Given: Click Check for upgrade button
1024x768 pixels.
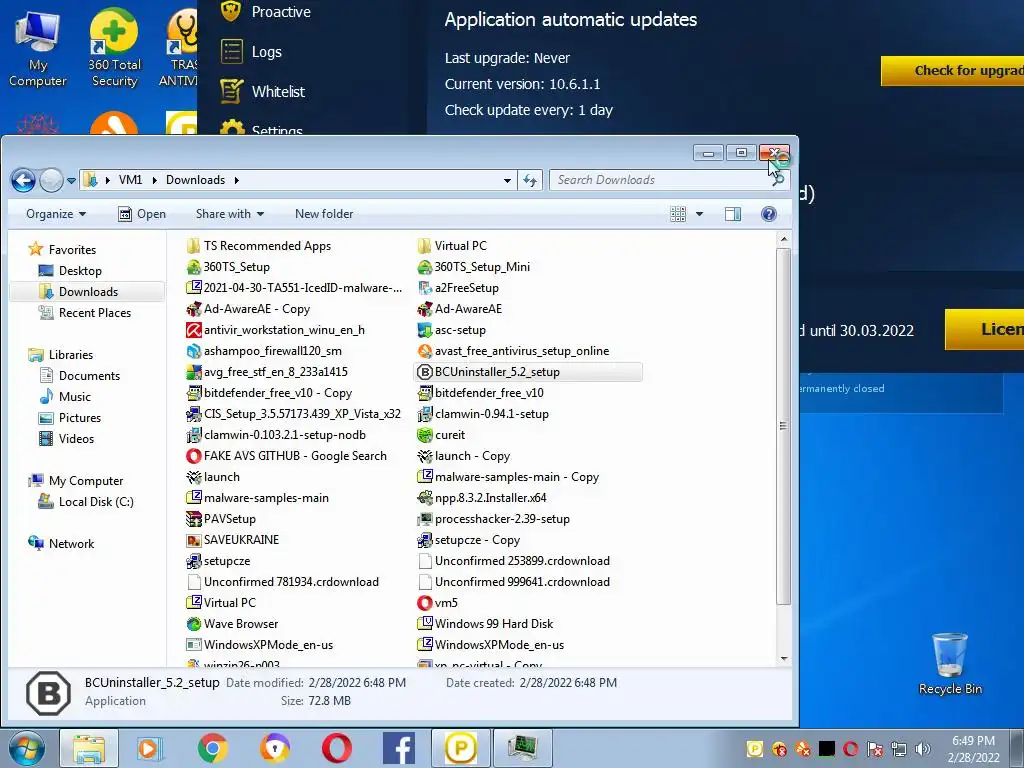Looking at the screenshot, I should [x=952, y=71].
